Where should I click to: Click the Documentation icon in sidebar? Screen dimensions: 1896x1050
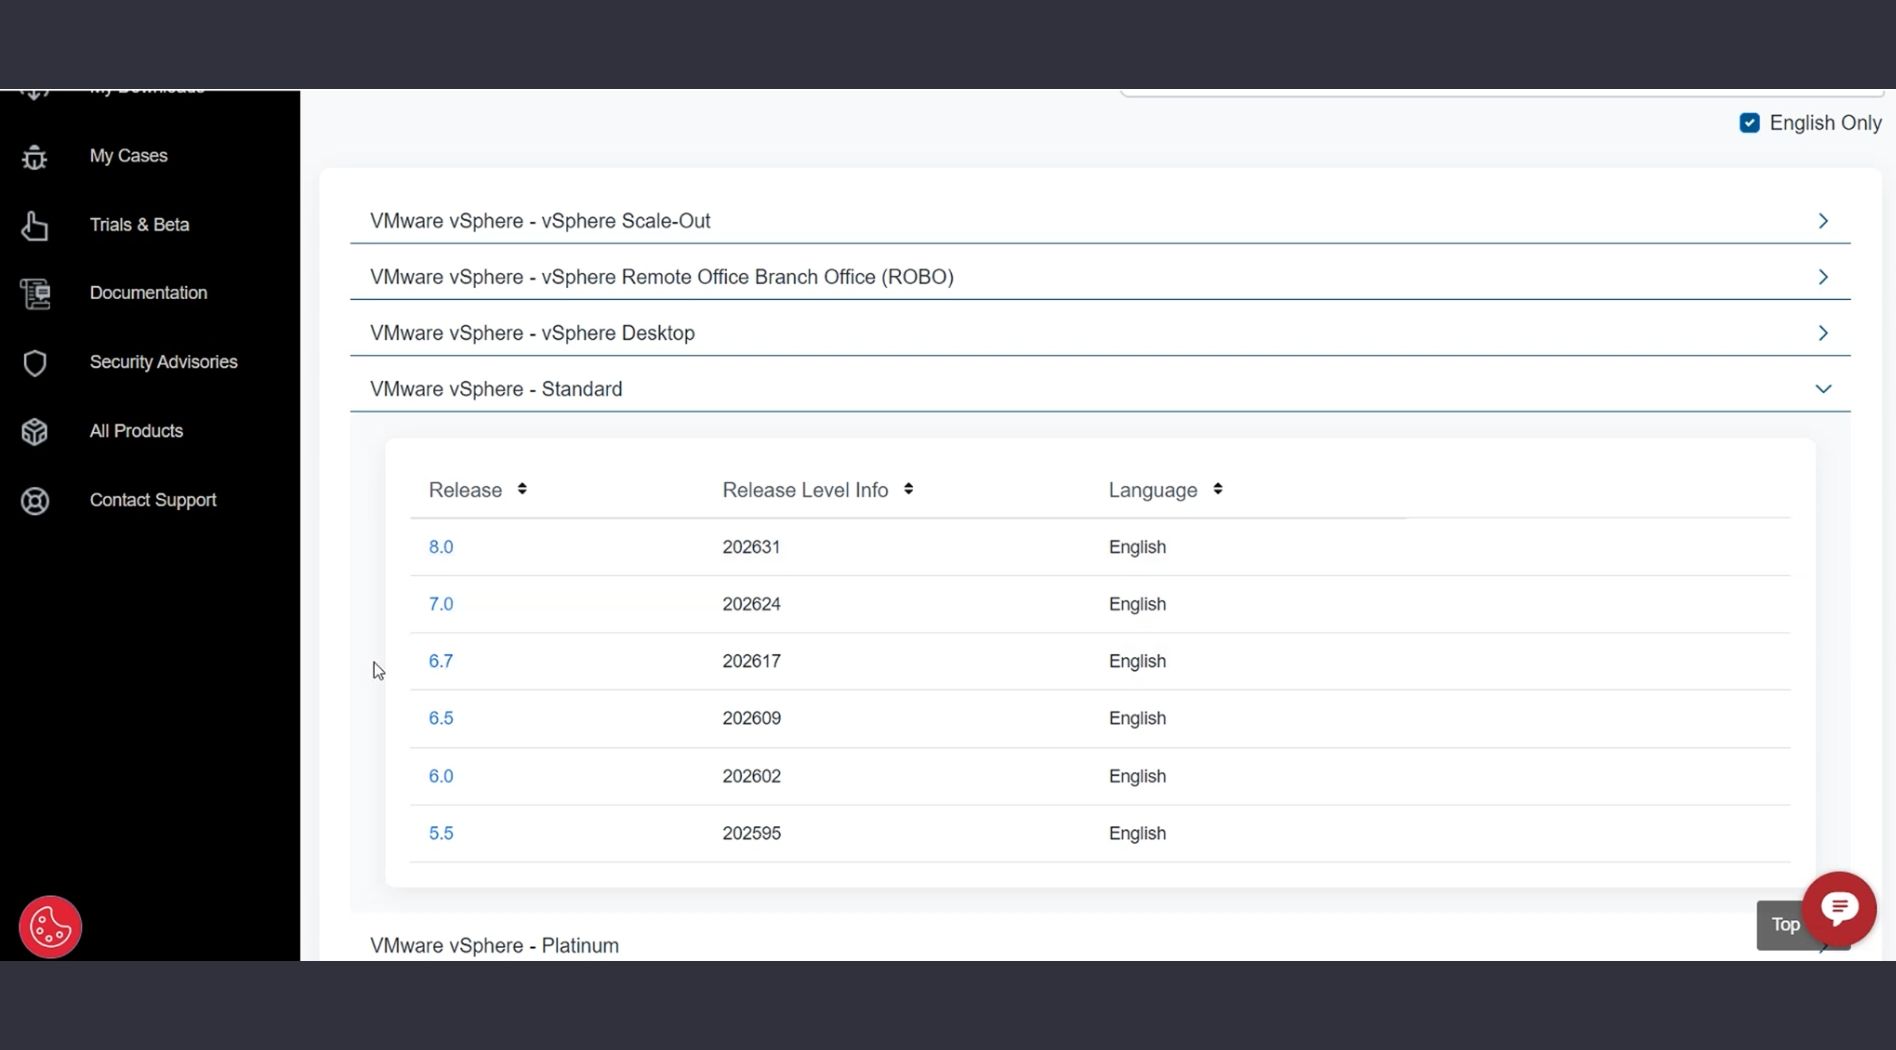click(35, 294)
